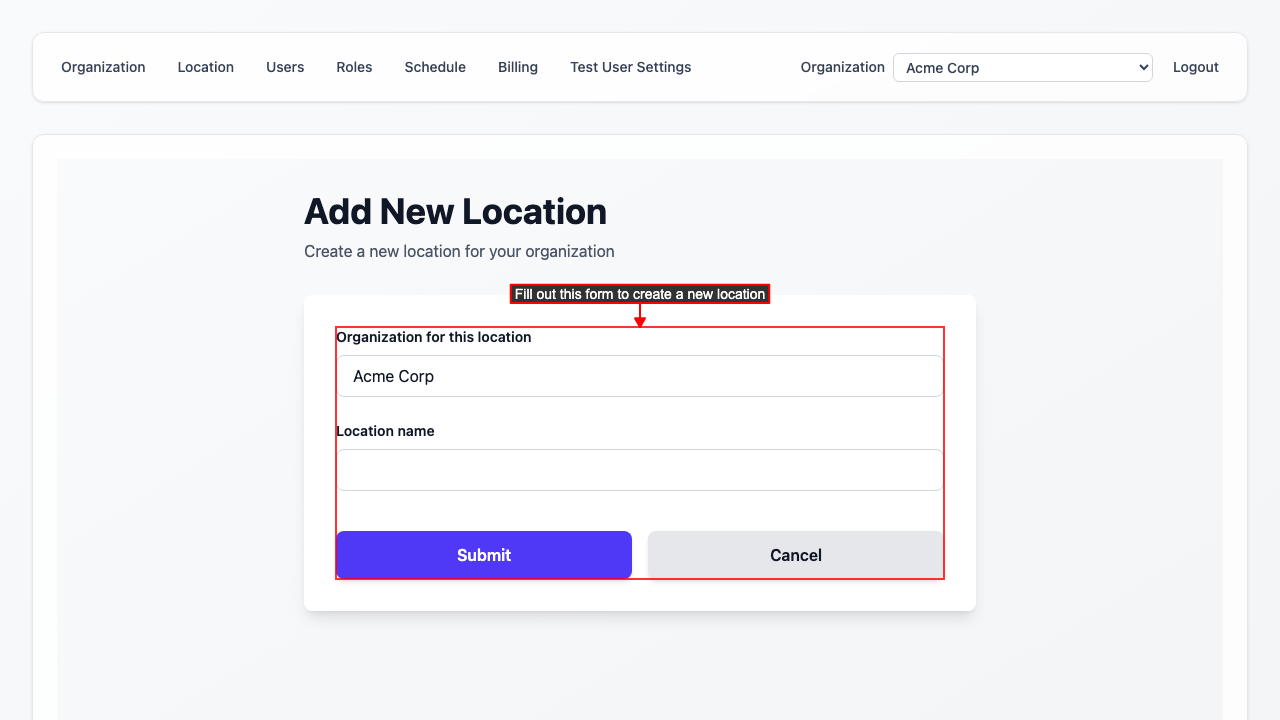Click the 'Organization for this location' label text
Screen dimensions: 1280x720
[434, 337]
